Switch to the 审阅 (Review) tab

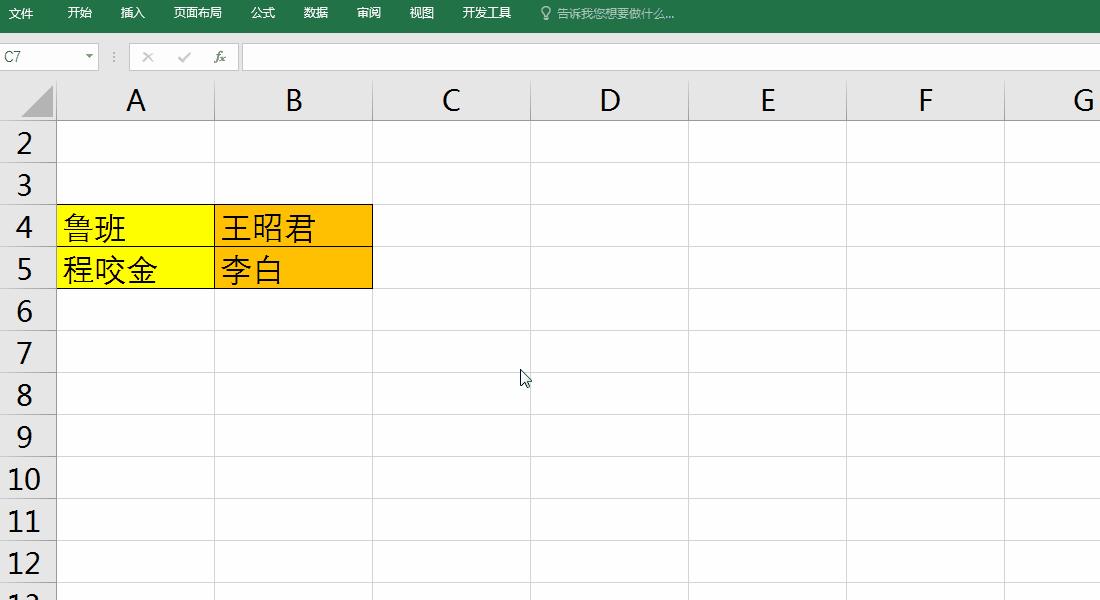pos(368,14)
